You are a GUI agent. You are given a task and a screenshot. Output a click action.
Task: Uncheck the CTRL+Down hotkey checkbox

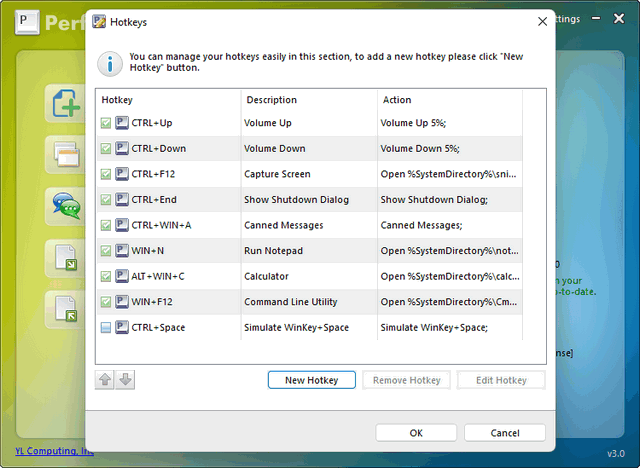point(106,149)
